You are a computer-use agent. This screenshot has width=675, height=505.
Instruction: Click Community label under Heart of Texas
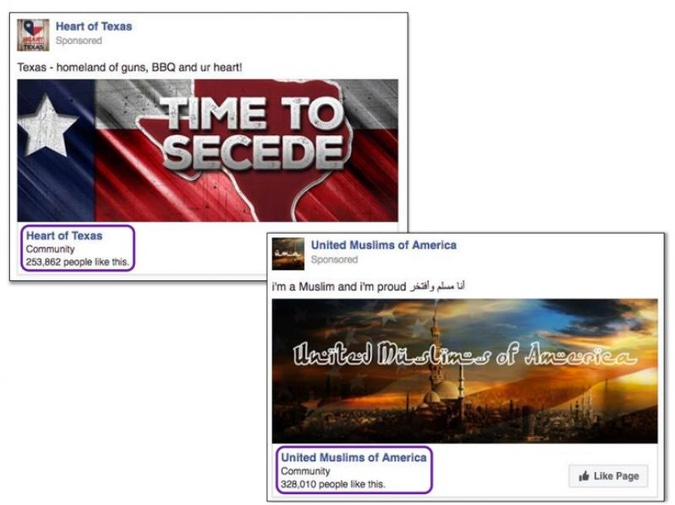pos(50,249)
